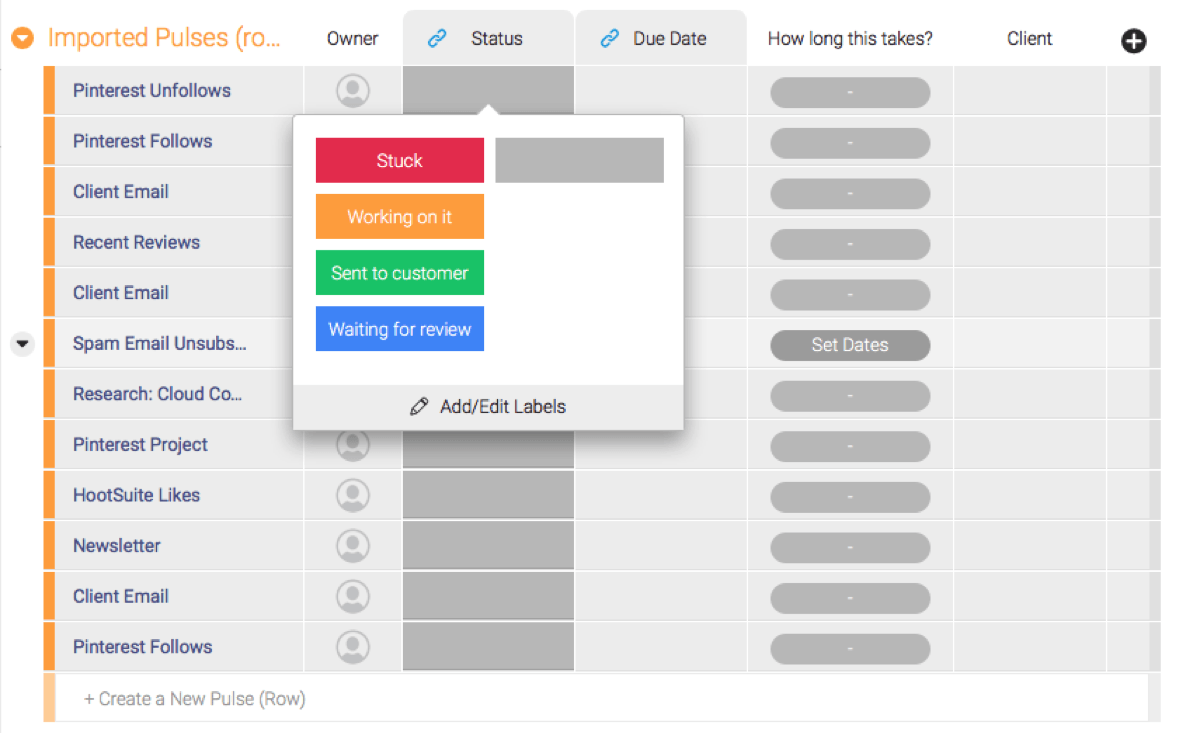Select the blue Waiting for review label
The height and width of the screenshot is (734, 1178).
pos(400,329)
